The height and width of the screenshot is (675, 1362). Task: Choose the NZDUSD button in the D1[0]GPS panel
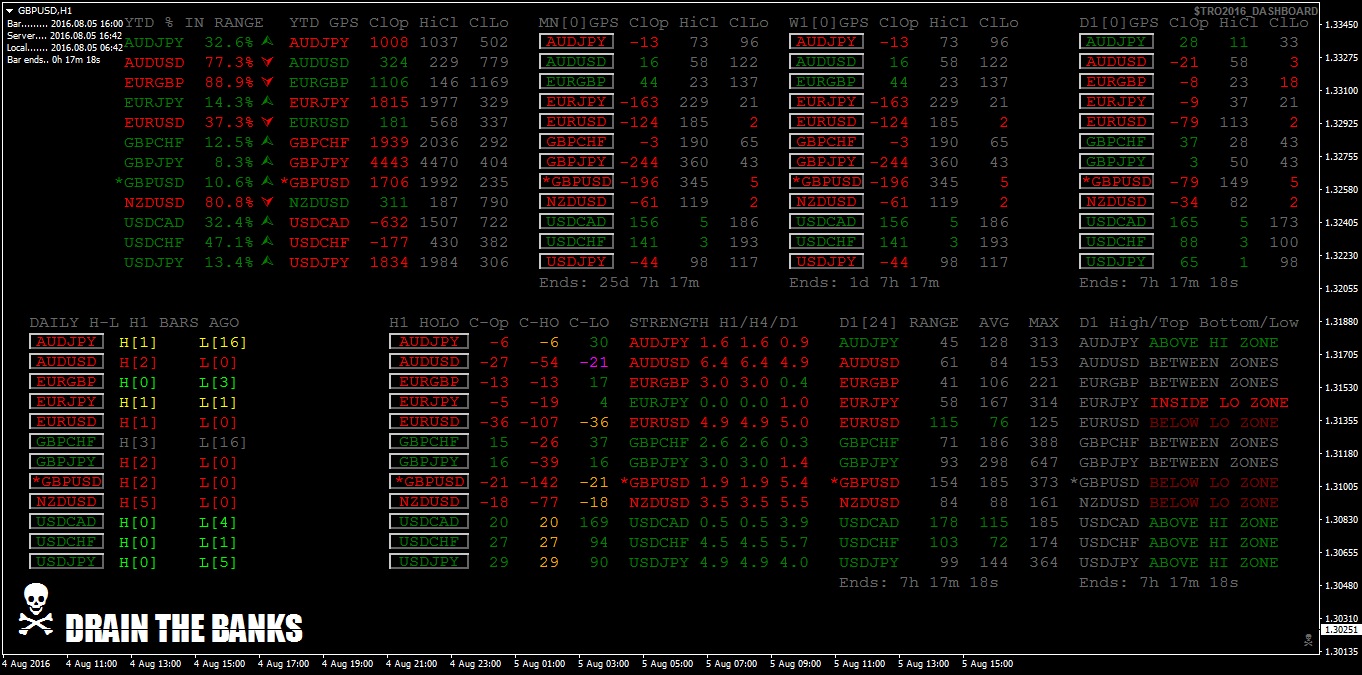coord(1116,202)
